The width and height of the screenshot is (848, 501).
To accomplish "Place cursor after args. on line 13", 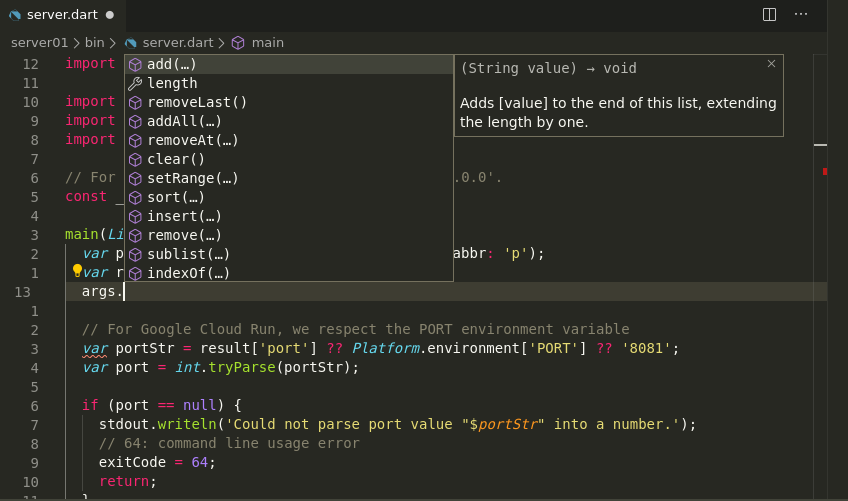I will tap(124, 292).
